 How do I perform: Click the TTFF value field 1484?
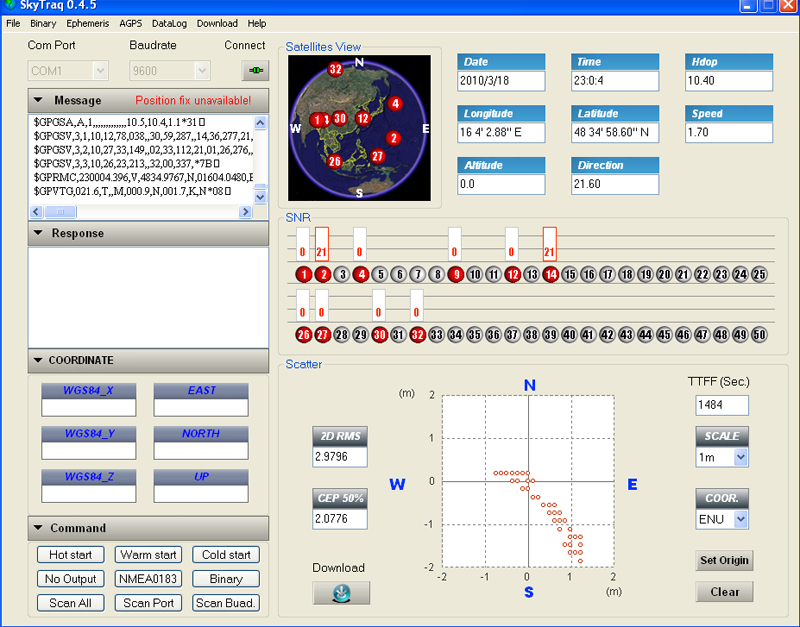[x=722, y=405]
